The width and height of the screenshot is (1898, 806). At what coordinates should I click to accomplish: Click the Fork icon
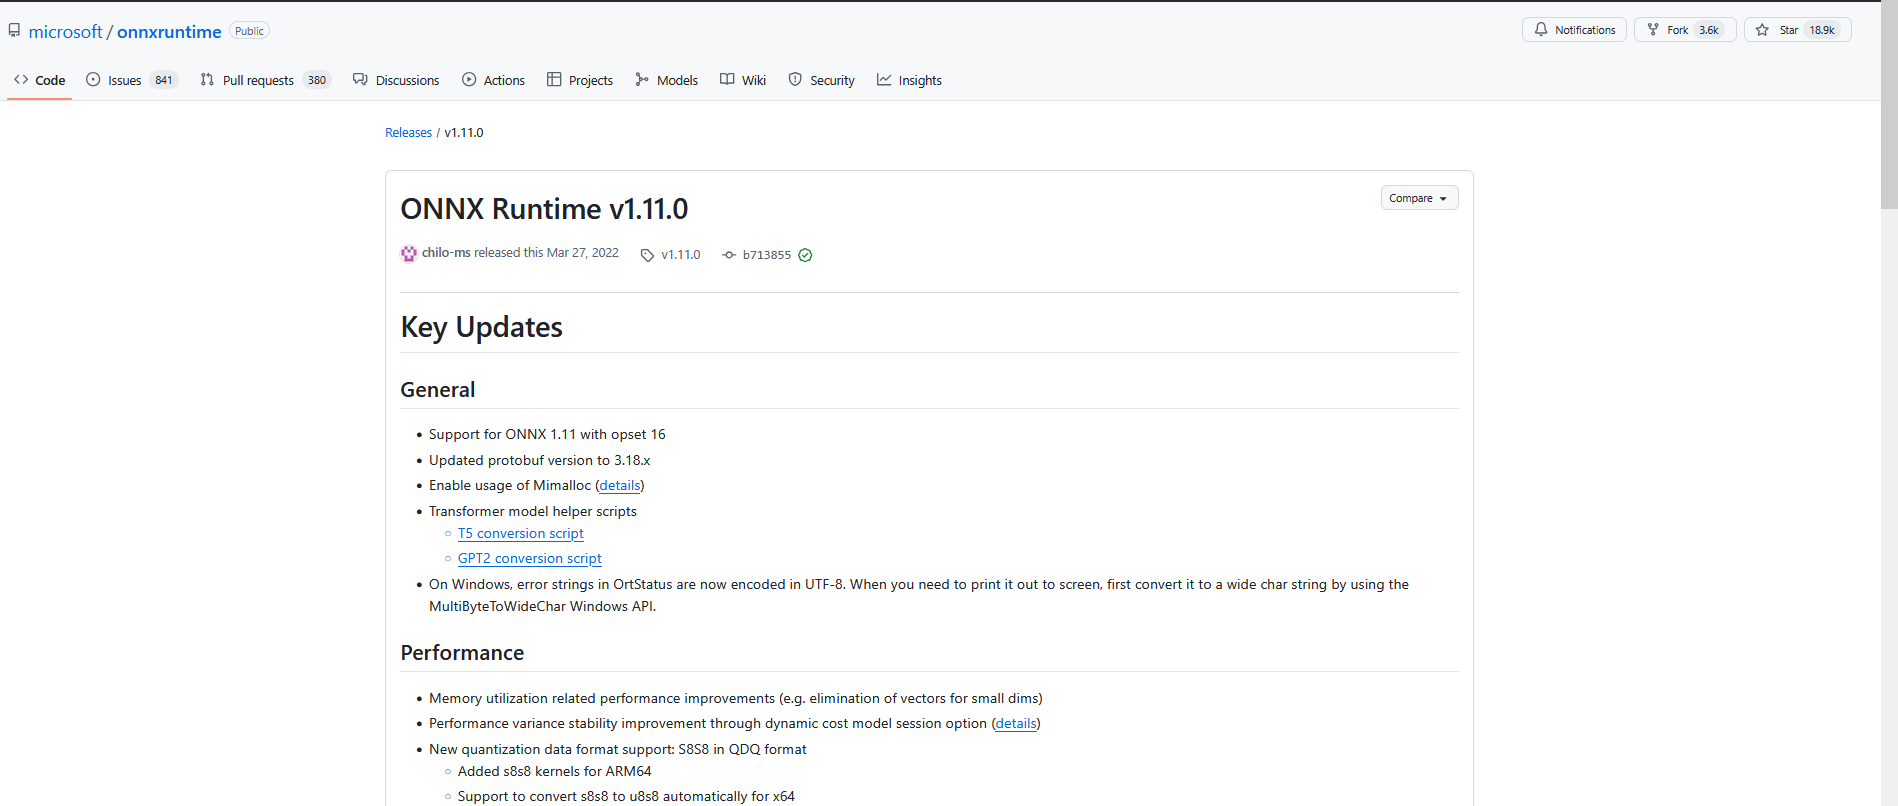coord(1653,29)
